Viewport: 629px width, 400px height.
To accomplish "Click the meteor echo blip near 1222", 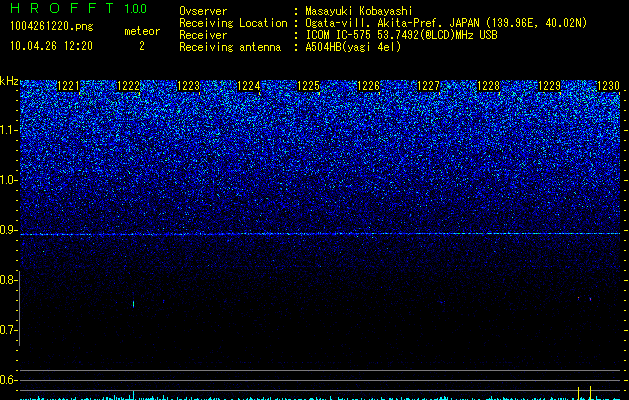I will [133, 304].
